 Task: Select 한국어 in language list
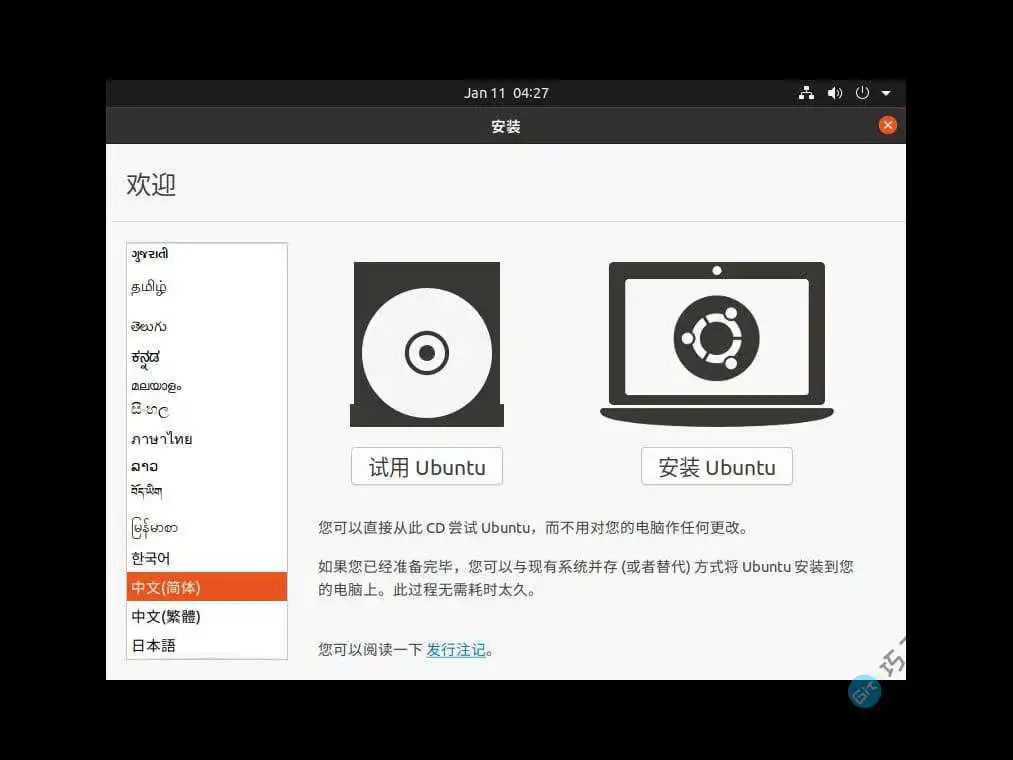click(x=207, y=558)
